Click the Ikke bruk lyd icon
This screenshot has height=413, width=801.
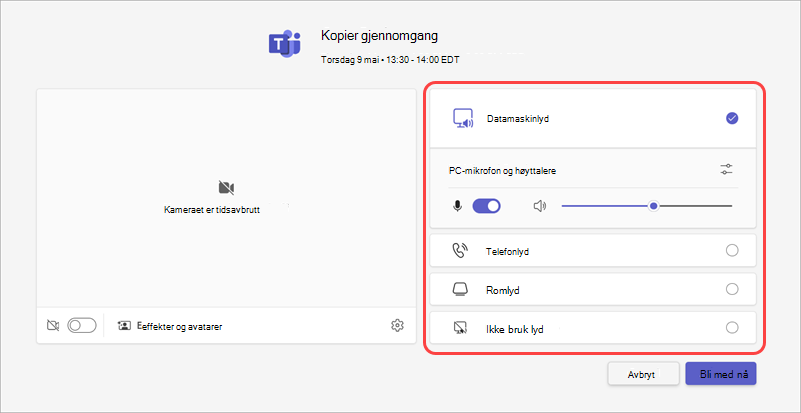(460, 328)
